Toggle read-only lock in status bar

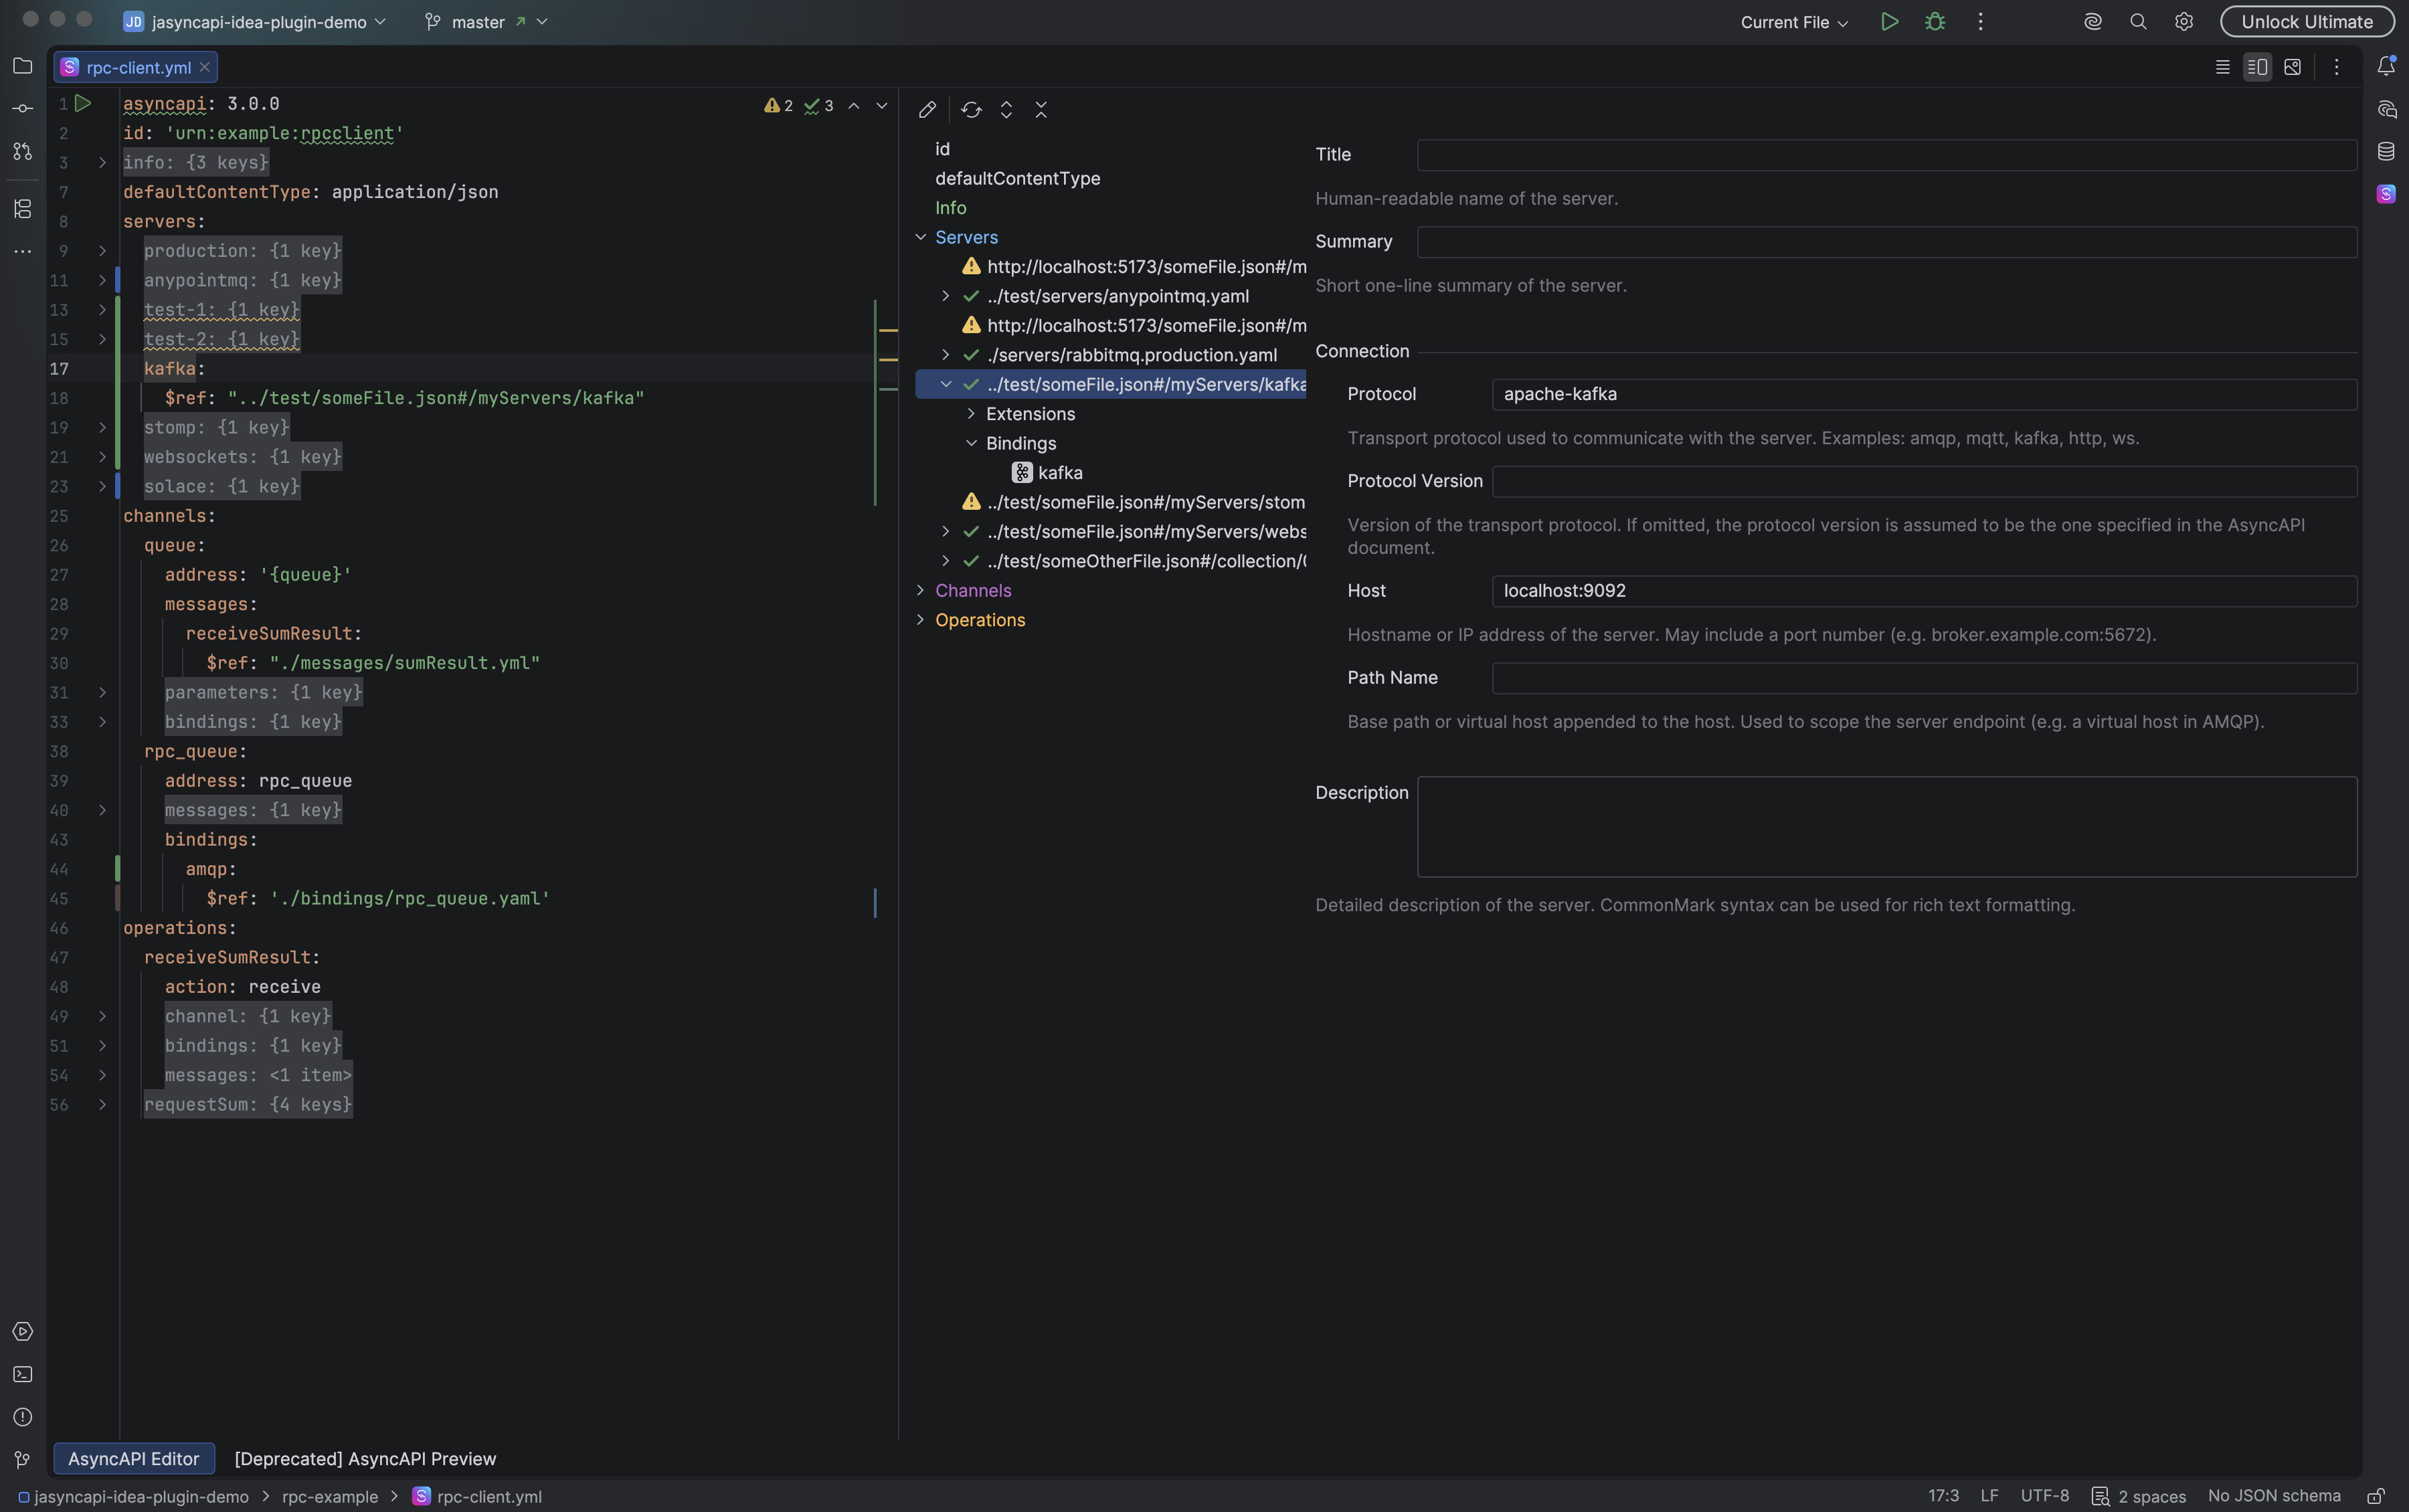pos(2376,1496)
